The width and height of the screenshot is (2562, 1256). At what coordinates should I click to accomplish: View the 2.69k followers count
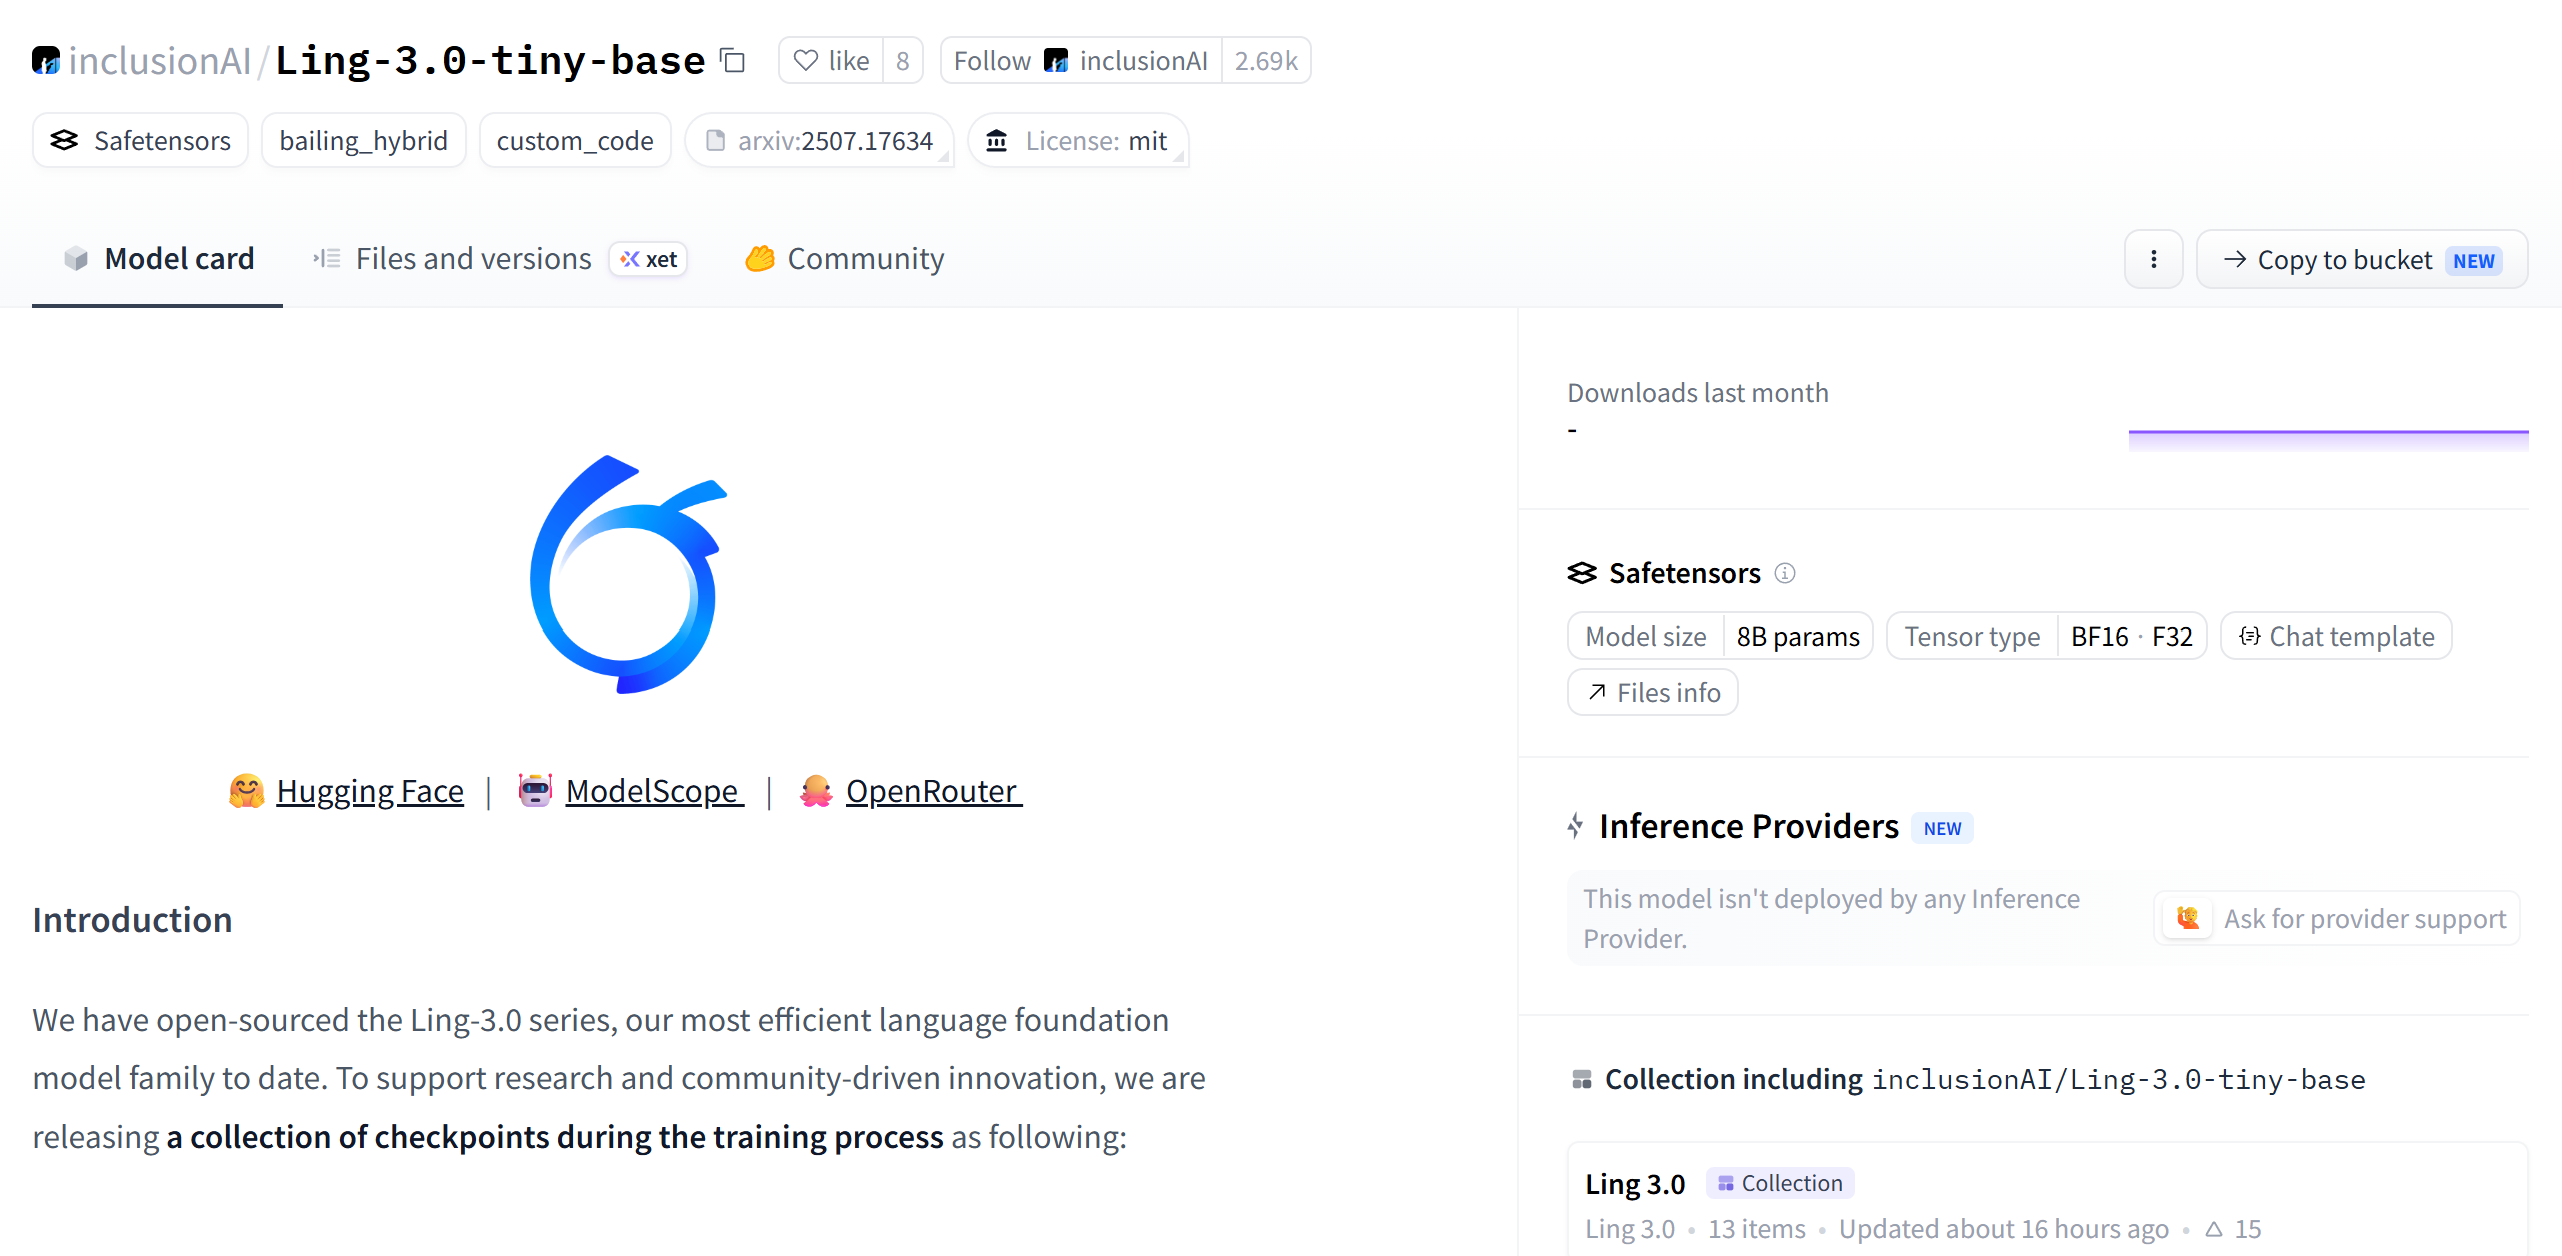(x=1266, y=61)
